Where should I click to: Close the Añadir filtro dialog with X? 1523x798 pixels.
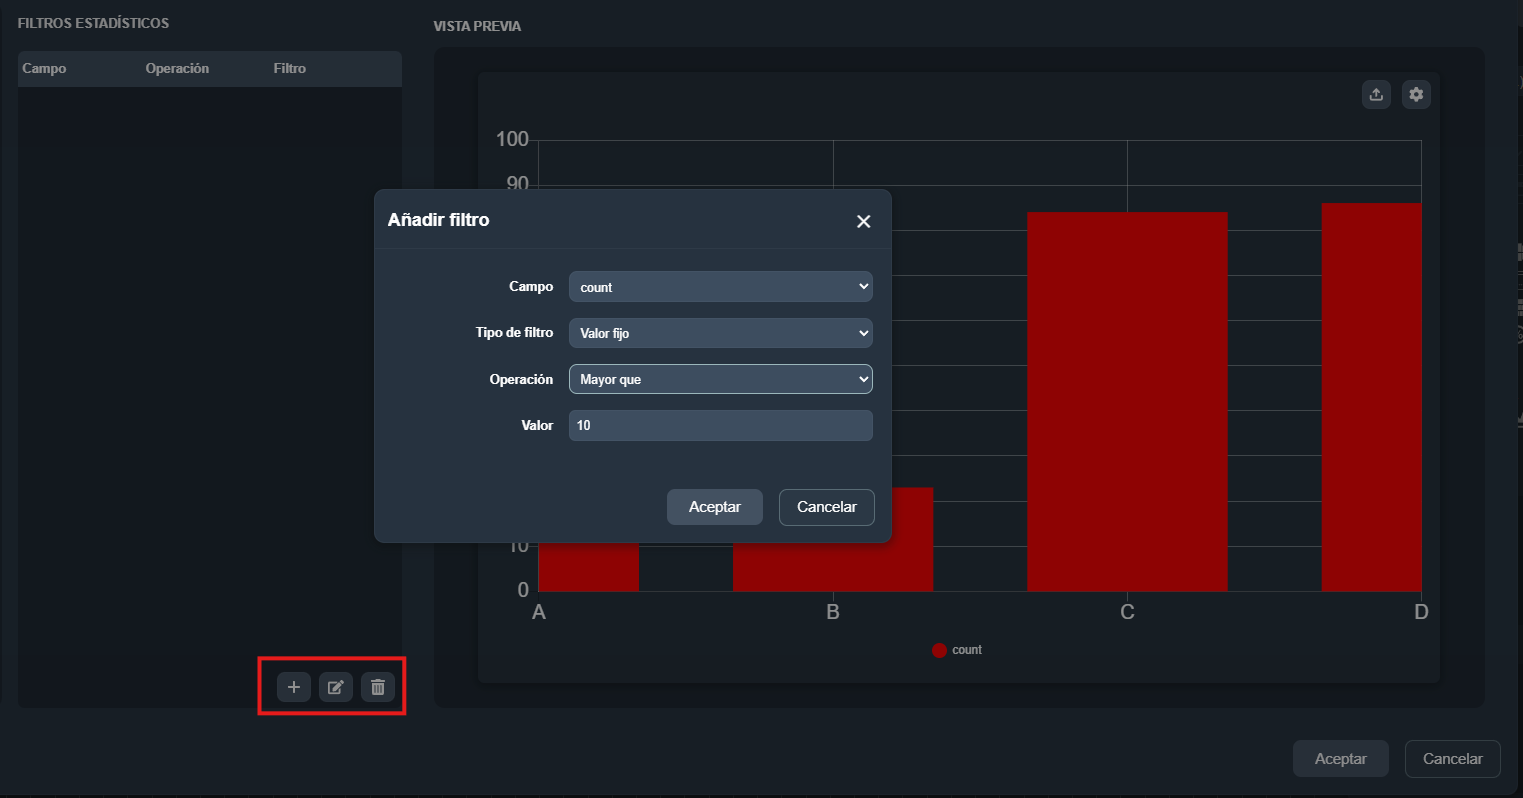click(x=864, y=221)
